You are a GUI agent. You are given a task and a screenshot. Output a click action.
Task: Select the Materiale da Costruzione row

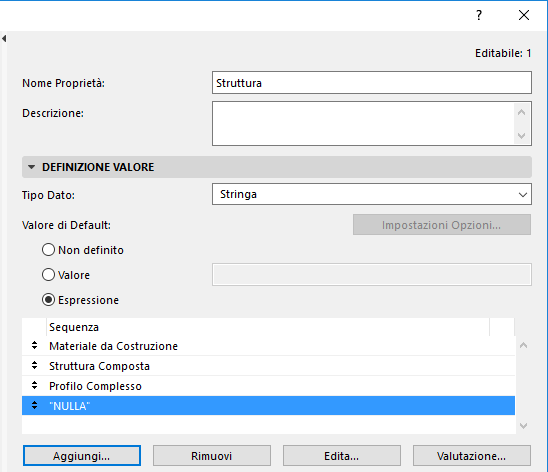tap(268, 346)
